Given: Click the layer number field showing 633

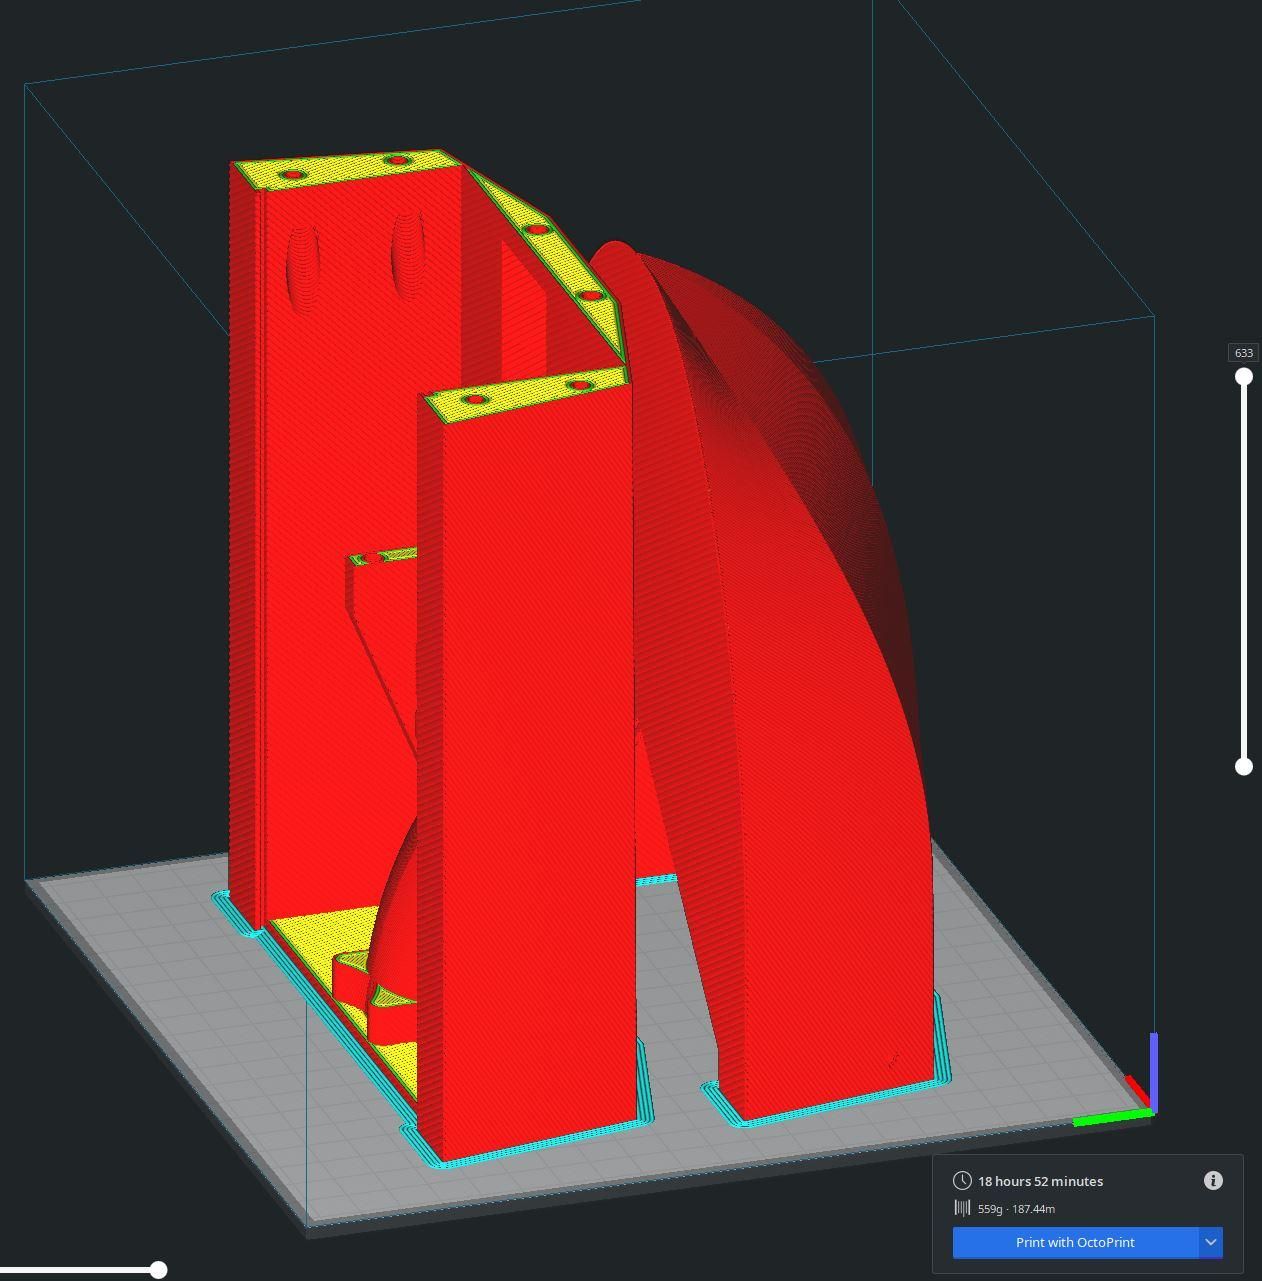Looking at the screenshot, I should tap(1244, 353).
